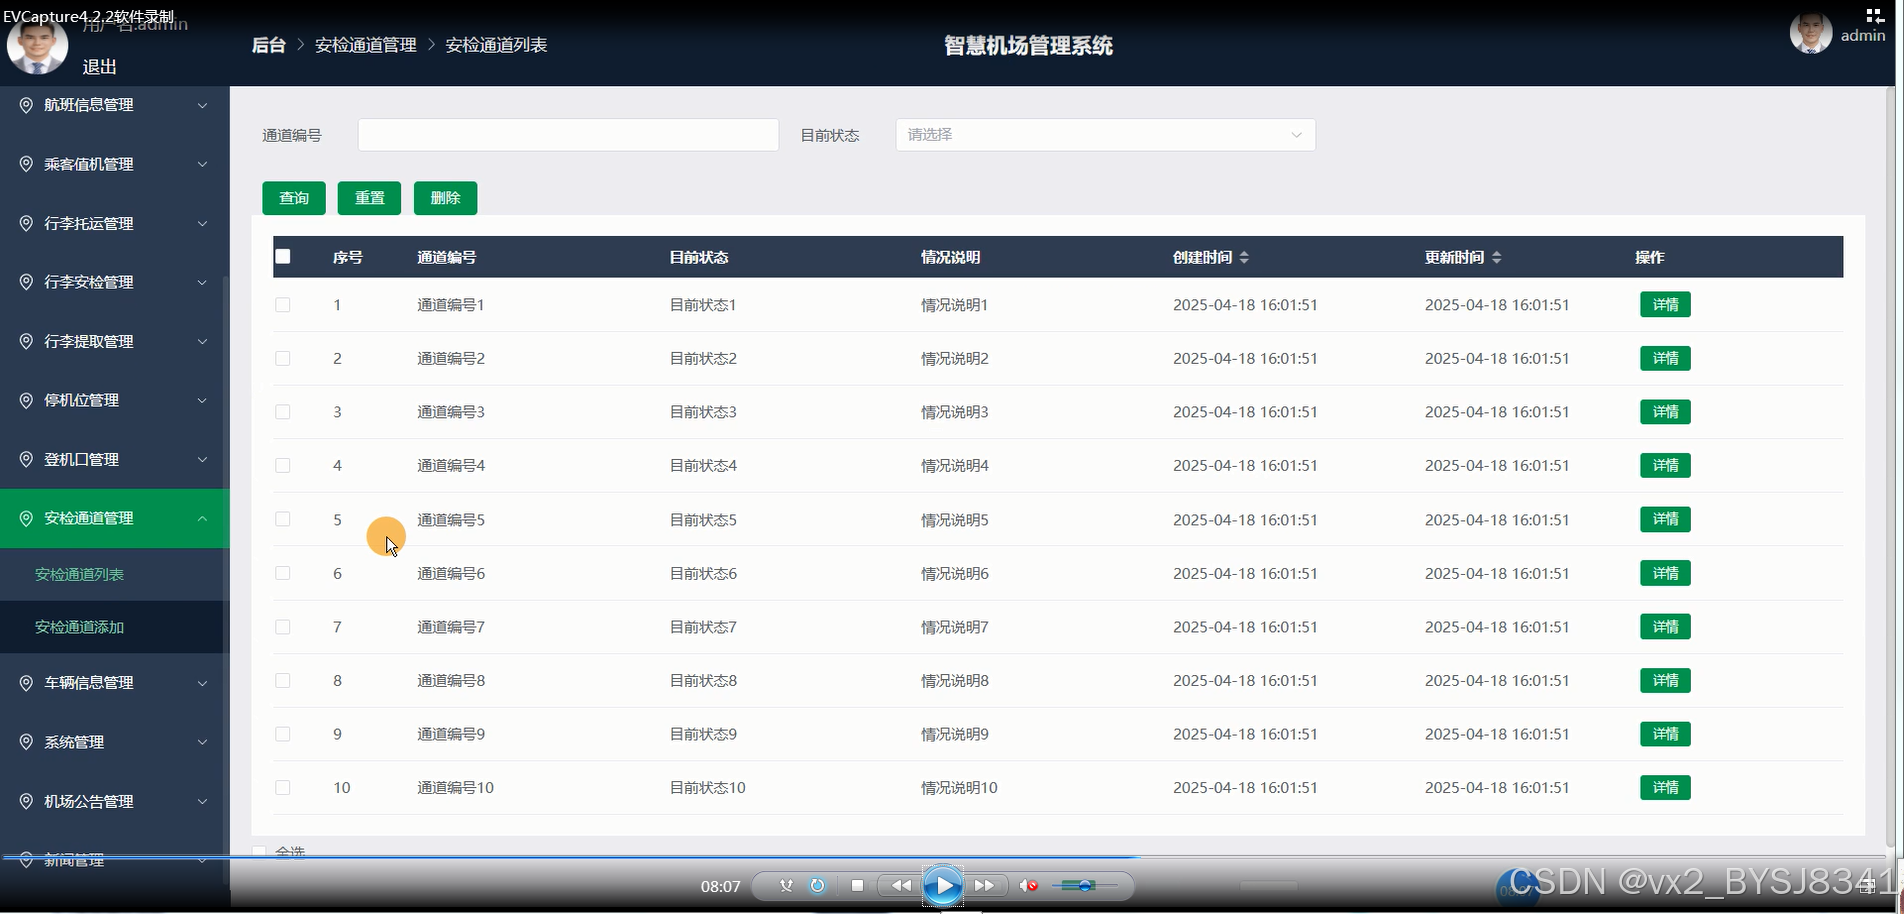Image resolution: width=1904 pixels, height=914 pixels.
Task: Click the location icon beside 航班信息管理
Action: (x=26, y=105)
